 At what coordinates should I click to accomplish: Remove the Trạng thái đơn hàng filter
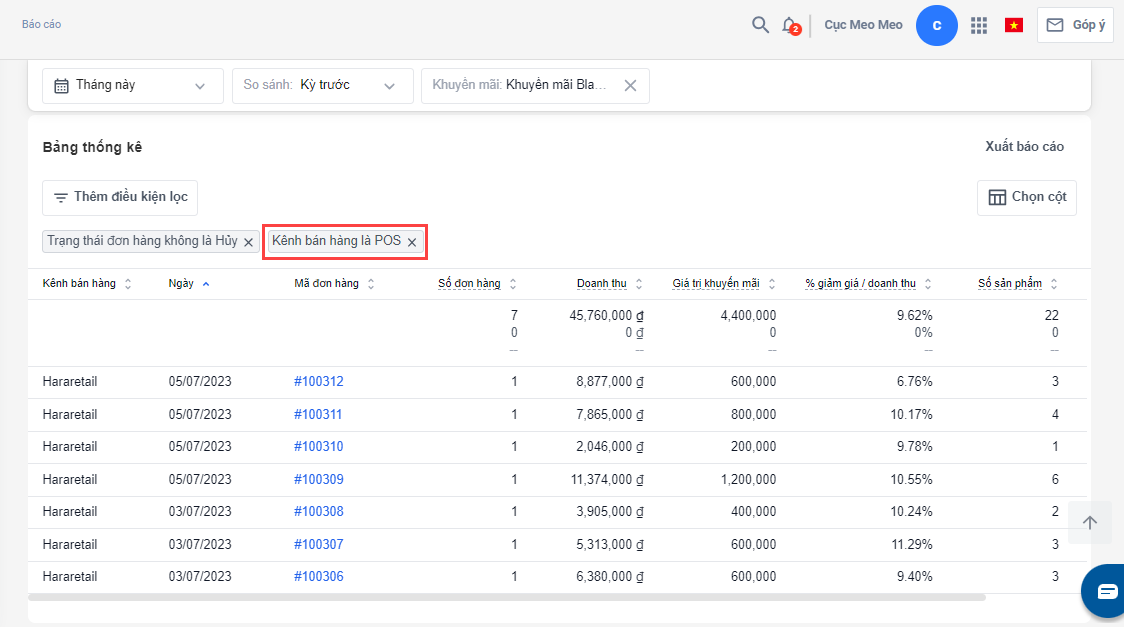(x=249, y=242)
